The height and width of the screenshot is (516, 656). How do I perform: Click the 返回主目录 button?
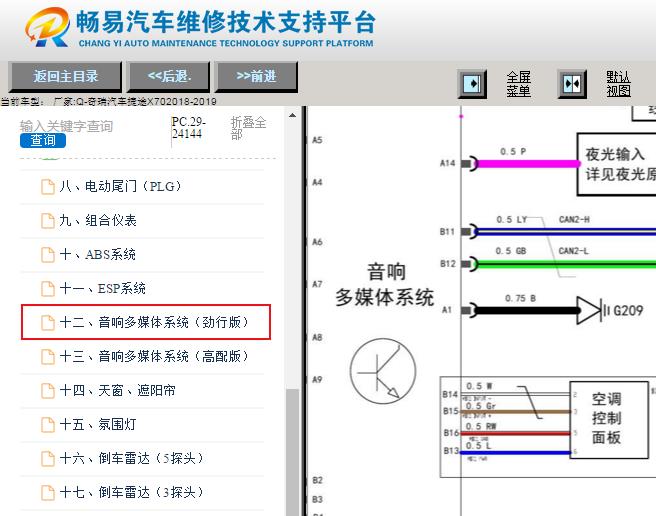point(65,77)
